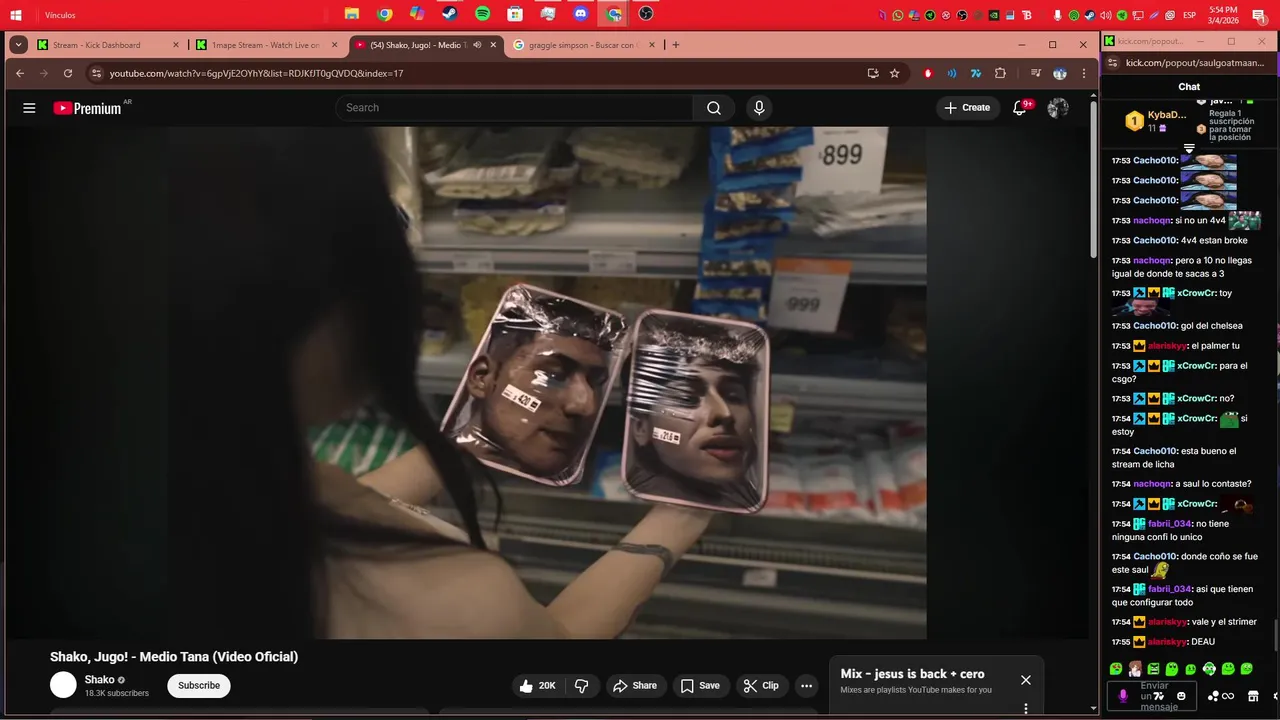Click fabrii_034 in message 'no tiene ninguna confi'

coord(1170,524)
